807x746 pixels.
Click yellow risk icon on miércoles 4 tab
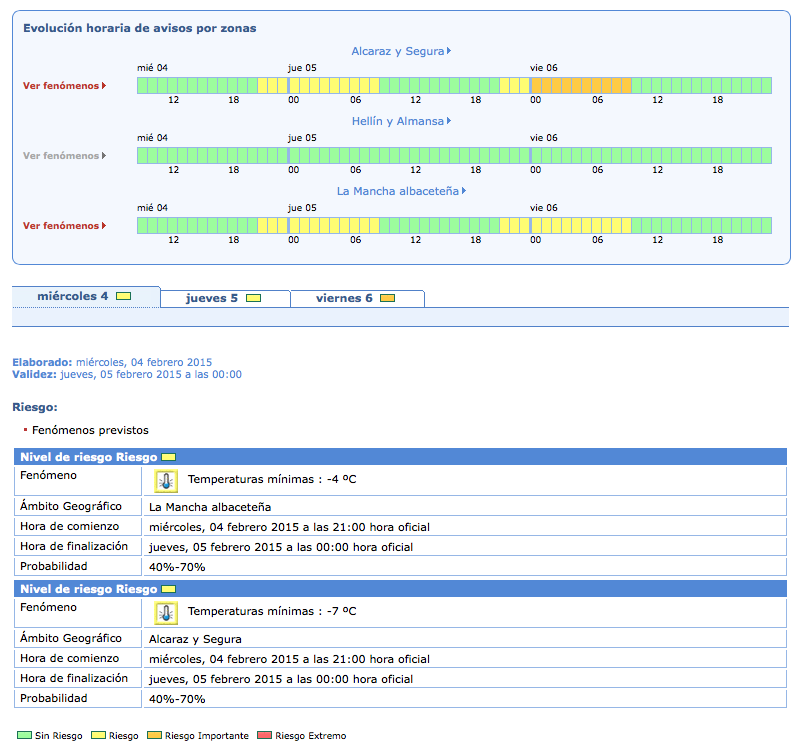point(124,297)
